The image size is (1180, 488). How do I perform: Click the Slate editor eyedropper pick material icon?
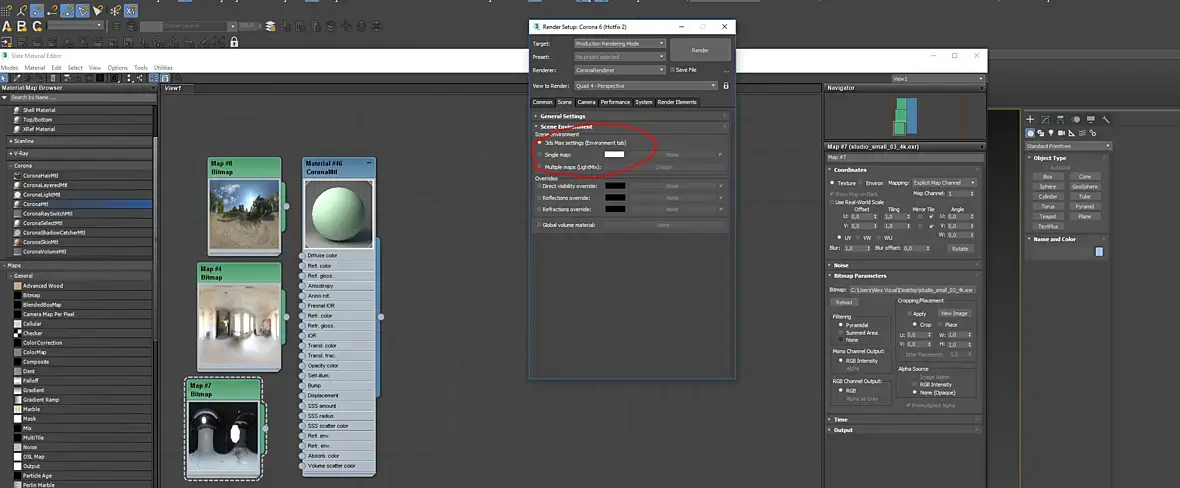[x=17, y=78]
